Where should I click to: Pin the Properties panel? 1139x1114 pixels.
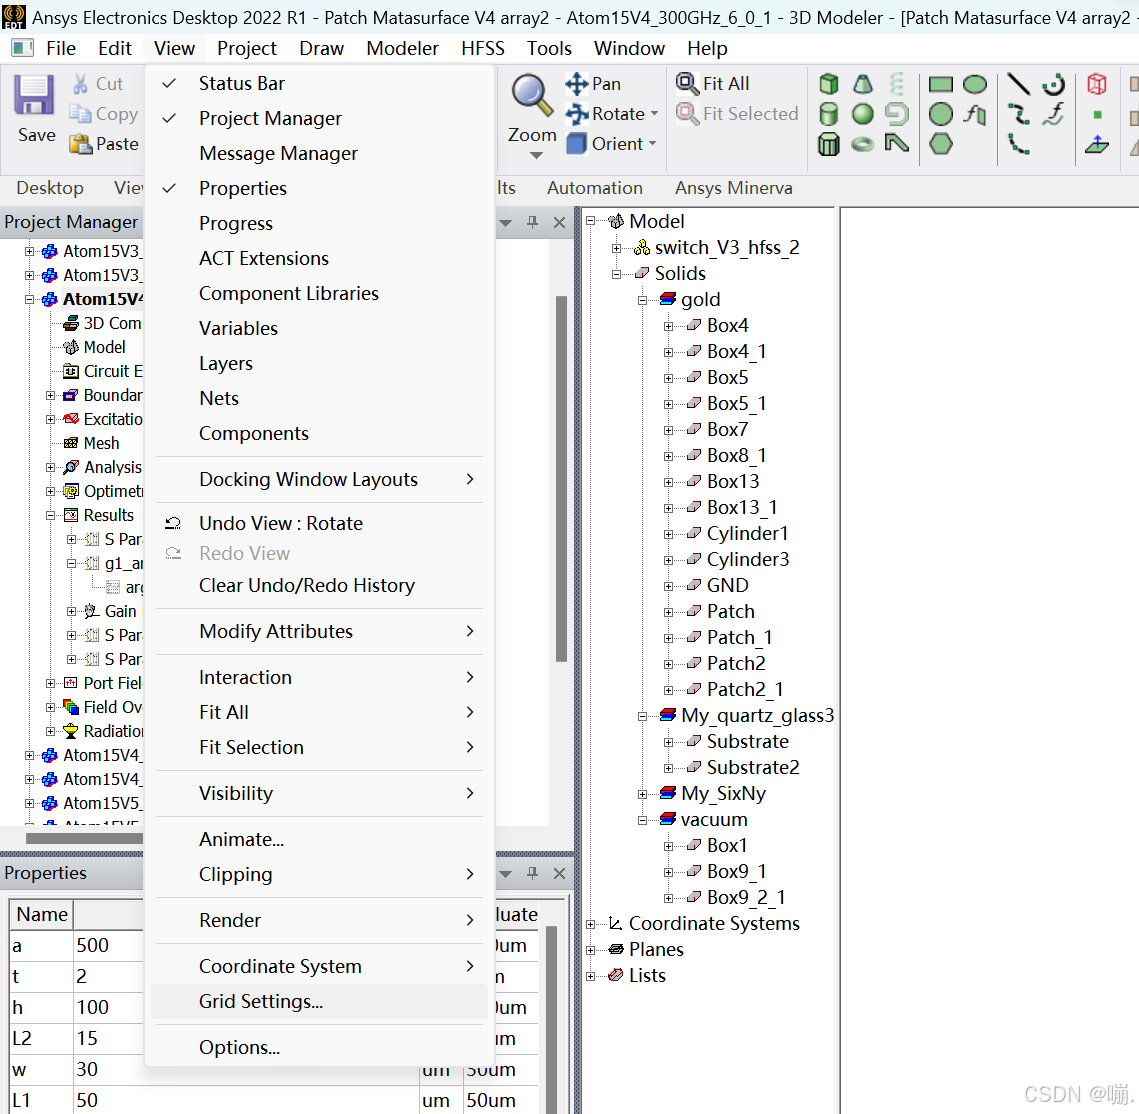(532, 873)
